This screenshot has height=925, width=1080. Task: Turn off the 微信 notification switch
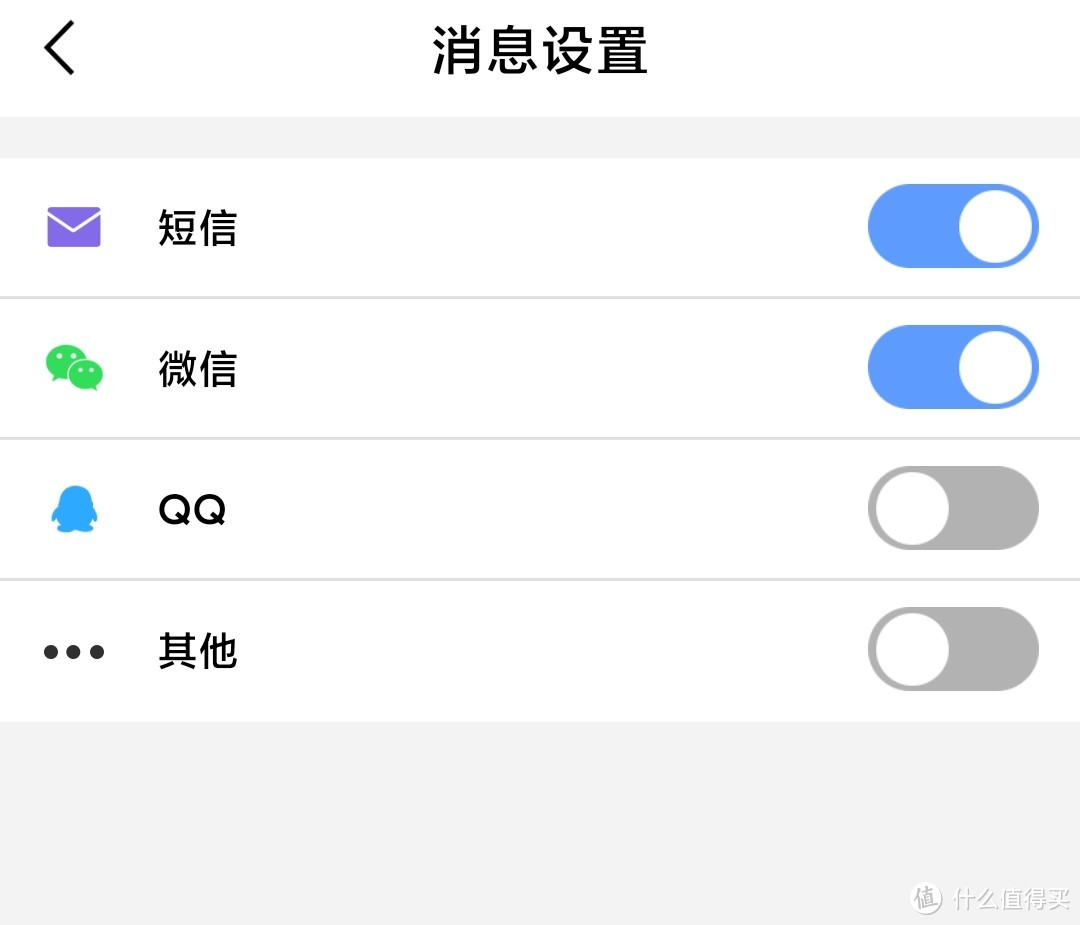point(953,367)
